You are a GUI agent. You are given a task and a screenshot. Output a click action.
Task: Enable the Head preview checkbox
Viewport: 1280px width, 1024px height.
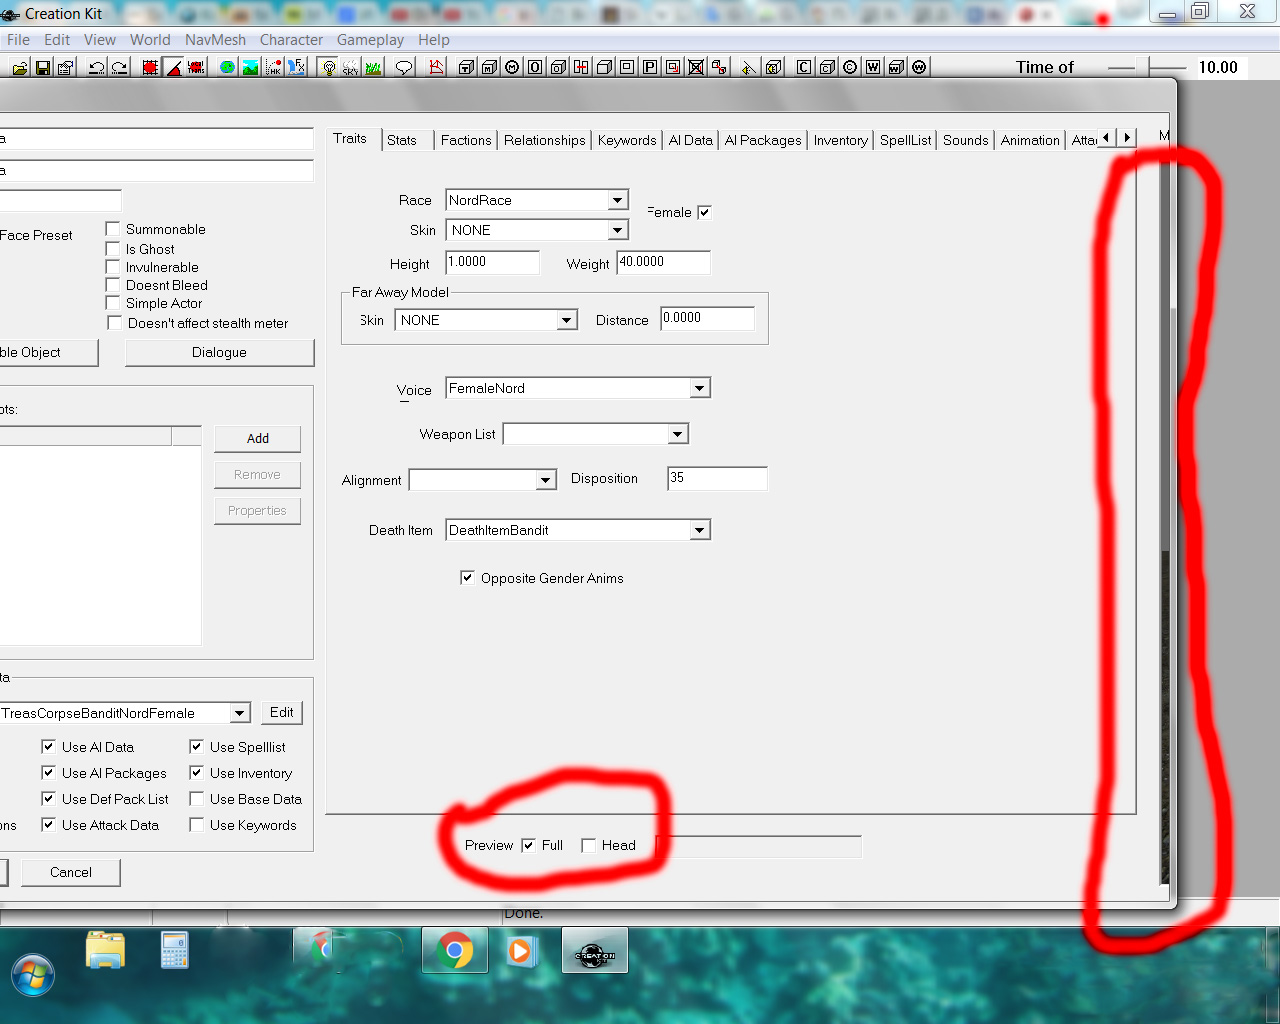pyautogui.click(x=588, y=845)
